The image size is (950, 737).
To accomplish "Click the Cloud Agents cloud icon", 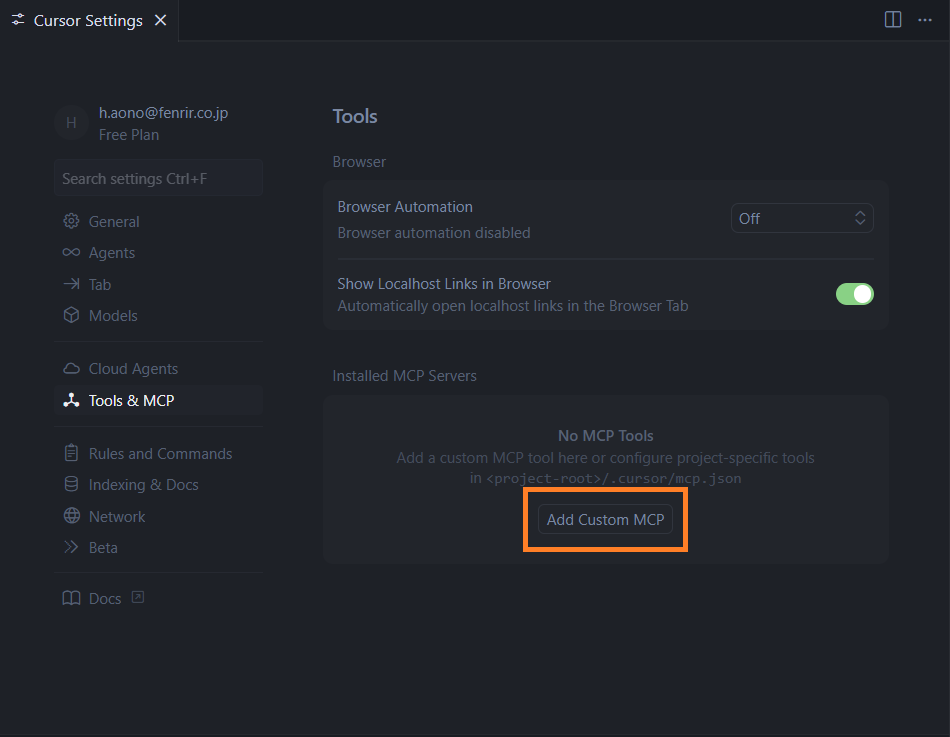I will click(71, 369).
